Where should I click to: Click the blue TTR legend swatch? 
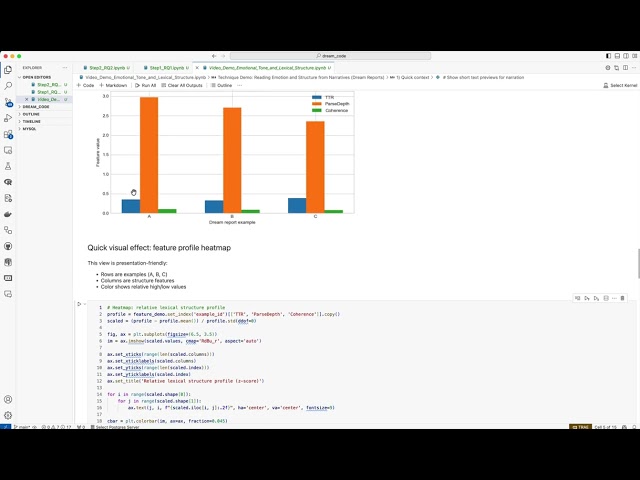tap(317, 97)
